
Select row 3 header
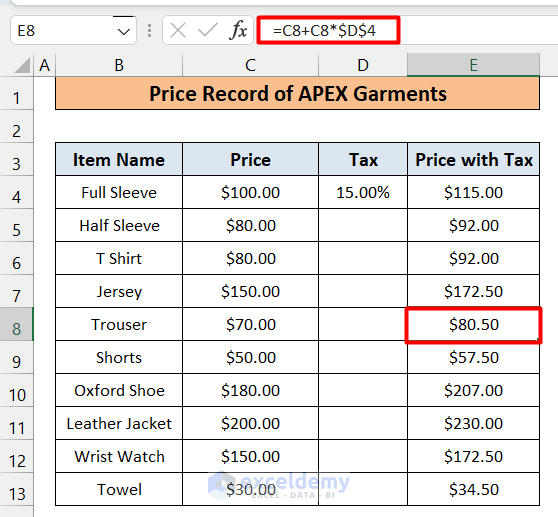[16, 159]
